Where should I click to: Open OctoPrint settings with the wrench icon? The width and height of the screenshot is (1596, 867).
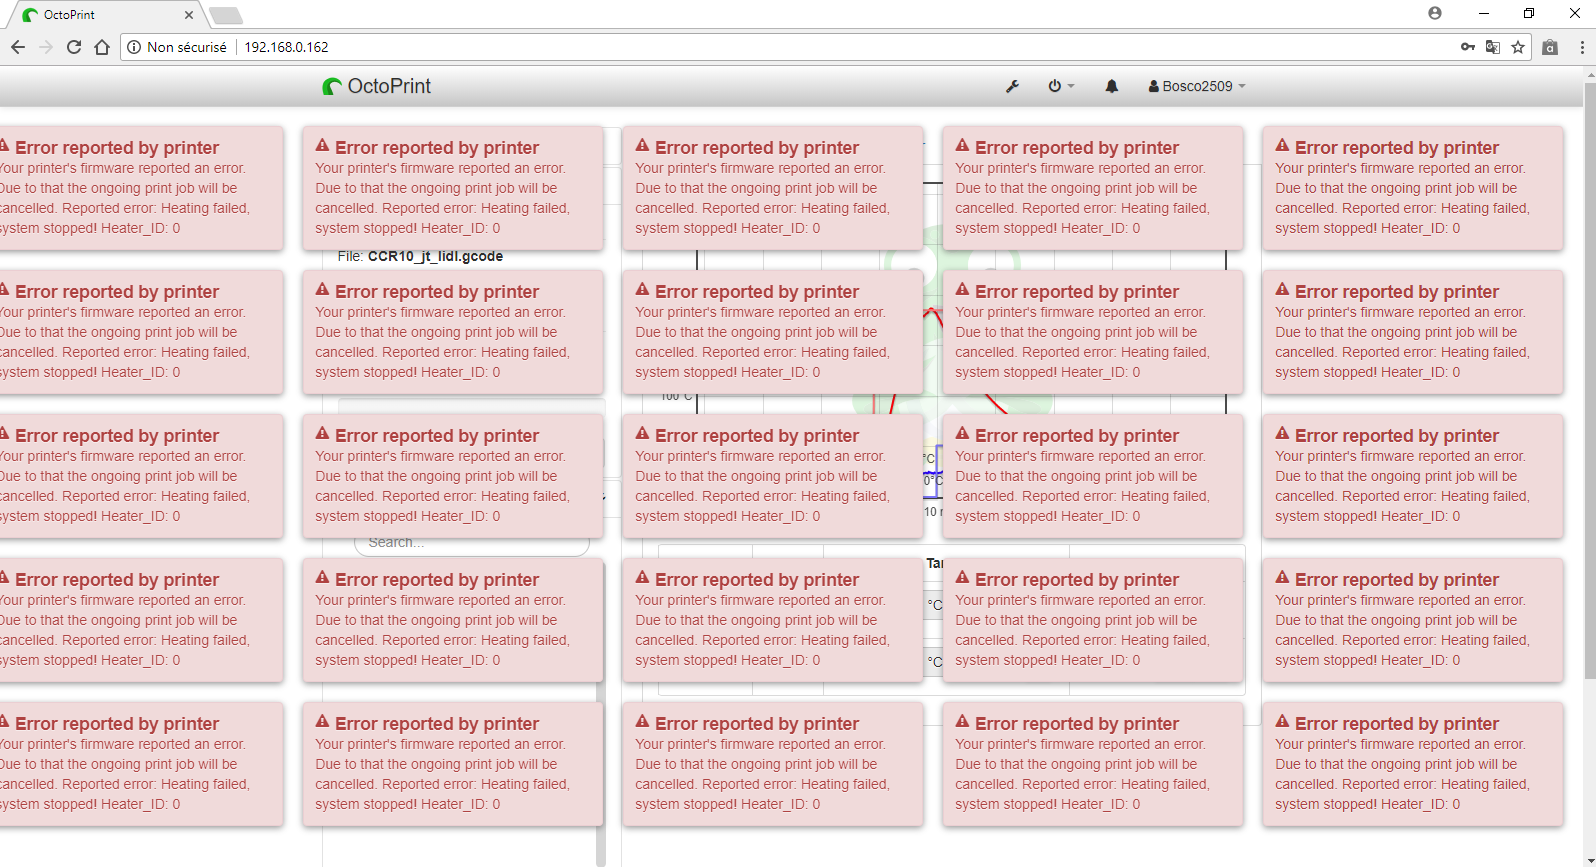(x=1012, y=86)
